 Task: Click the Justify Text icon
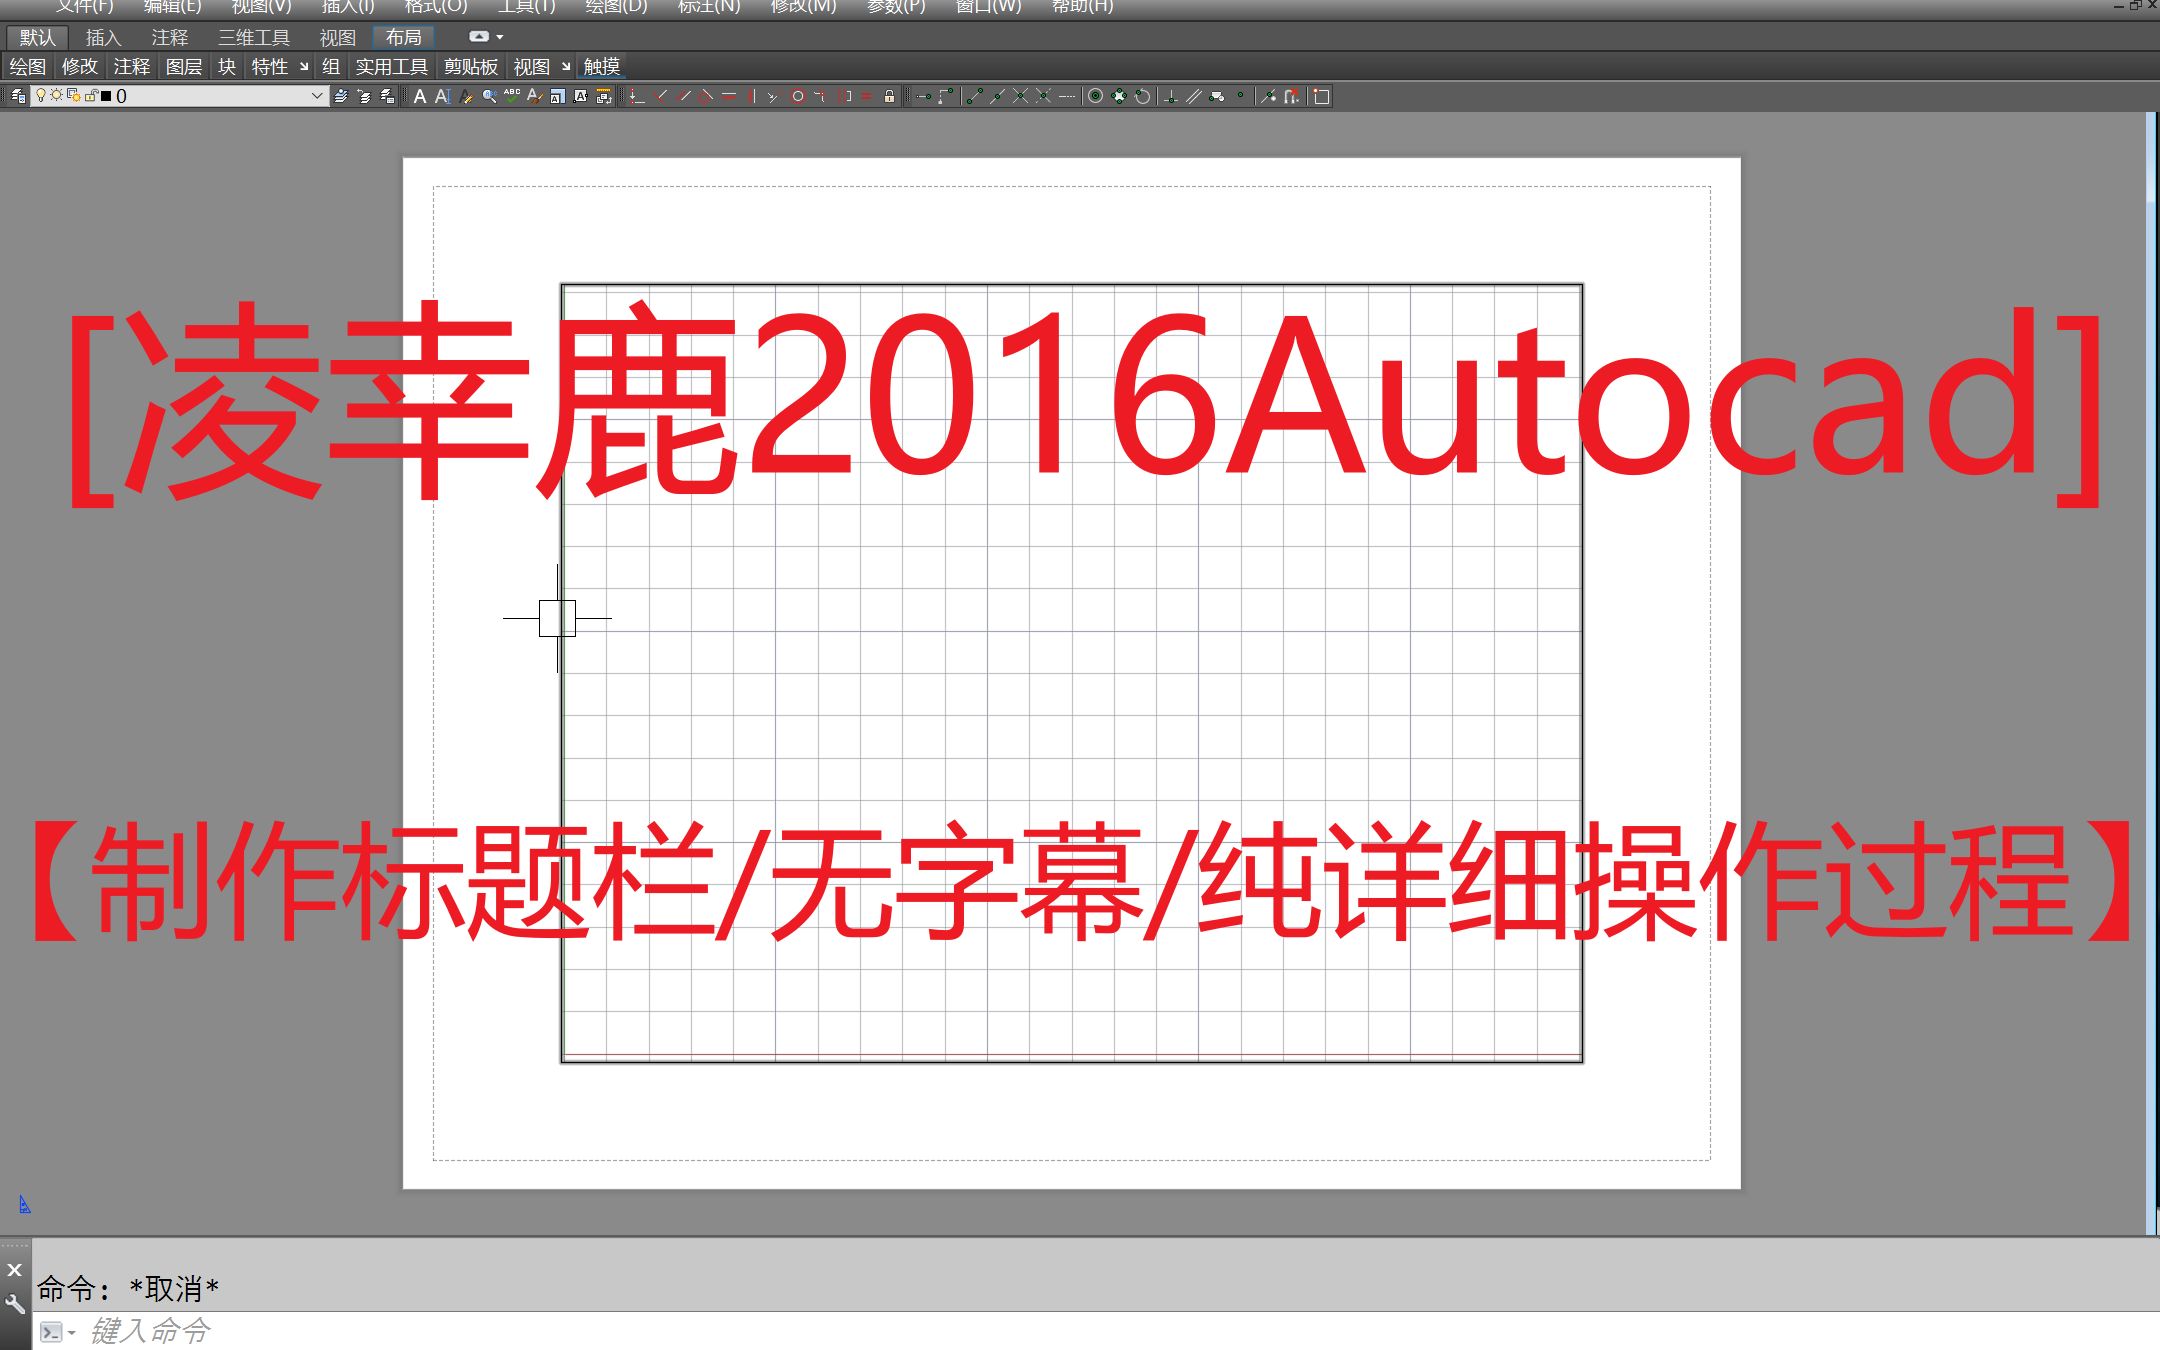click(580, 96)
